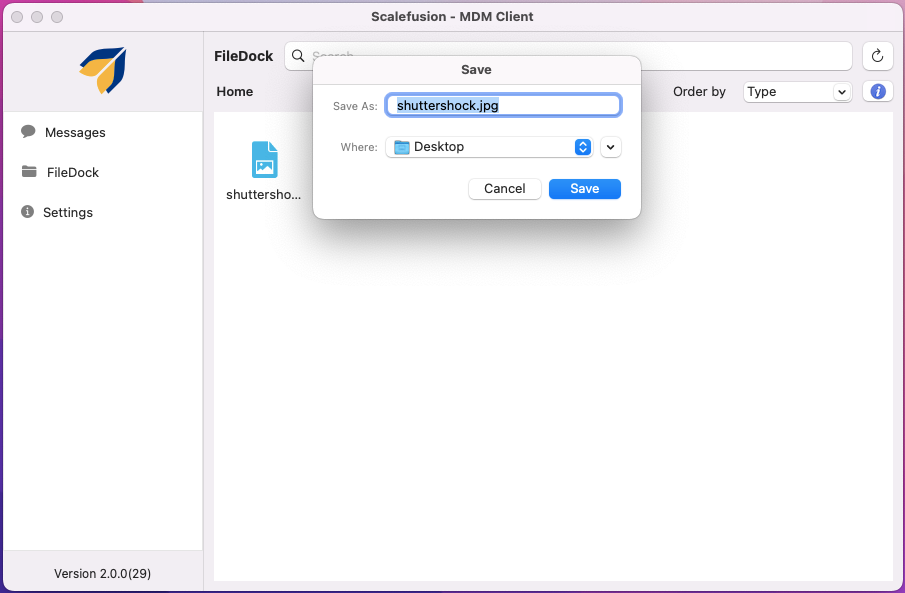
Task: Click the Home breadcrumb
Action: [x=234, y=91]
